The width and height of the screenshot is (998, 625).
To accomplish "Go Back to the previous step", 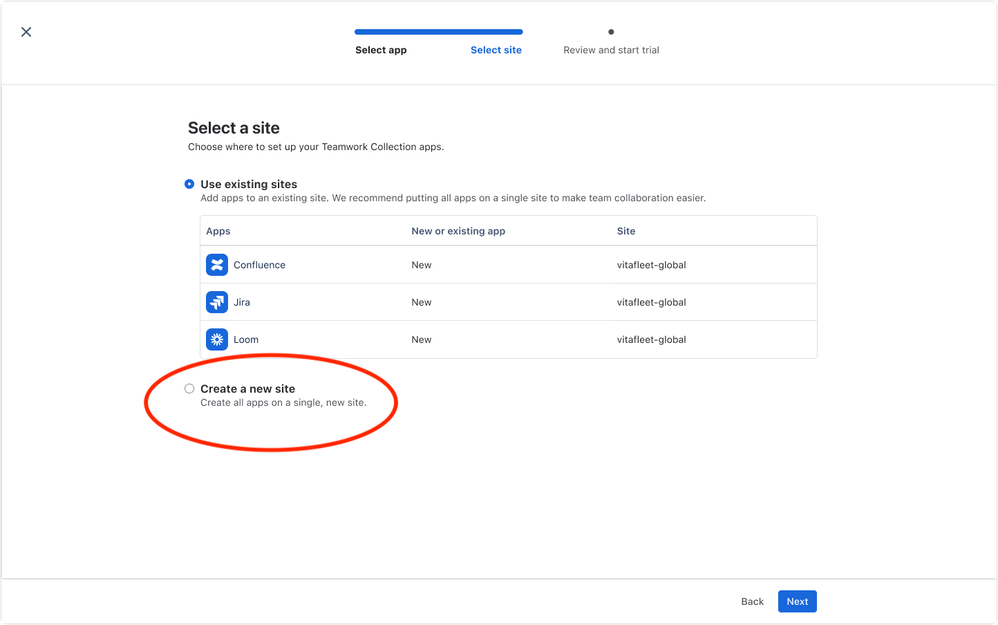I will (752, 601).
